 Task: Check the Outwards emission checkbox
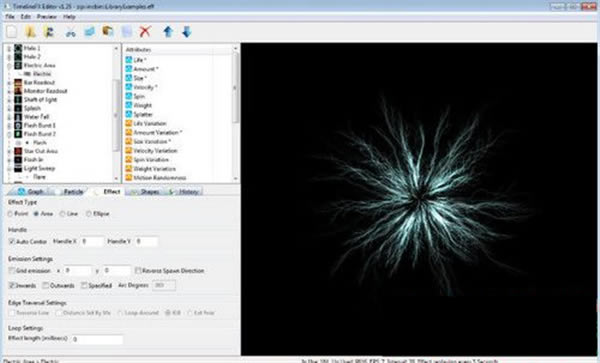click(x=46, y=285)
